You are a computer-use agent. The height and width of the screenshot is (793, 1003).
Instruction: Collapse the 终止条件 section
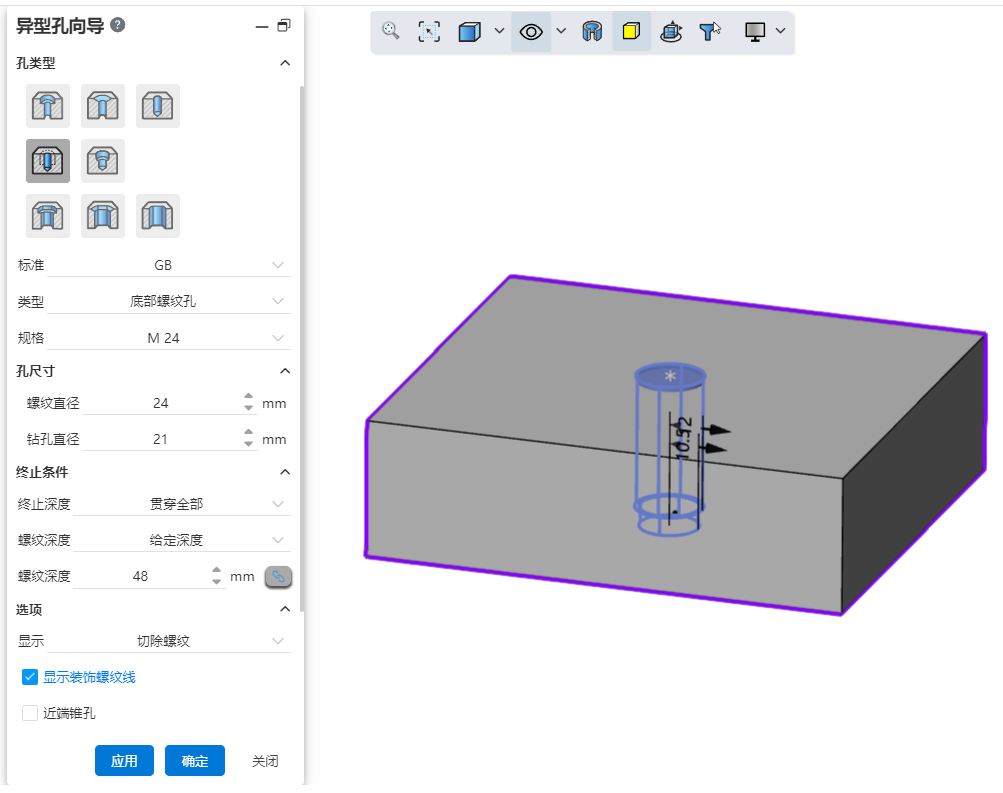(x=284, y=472)
